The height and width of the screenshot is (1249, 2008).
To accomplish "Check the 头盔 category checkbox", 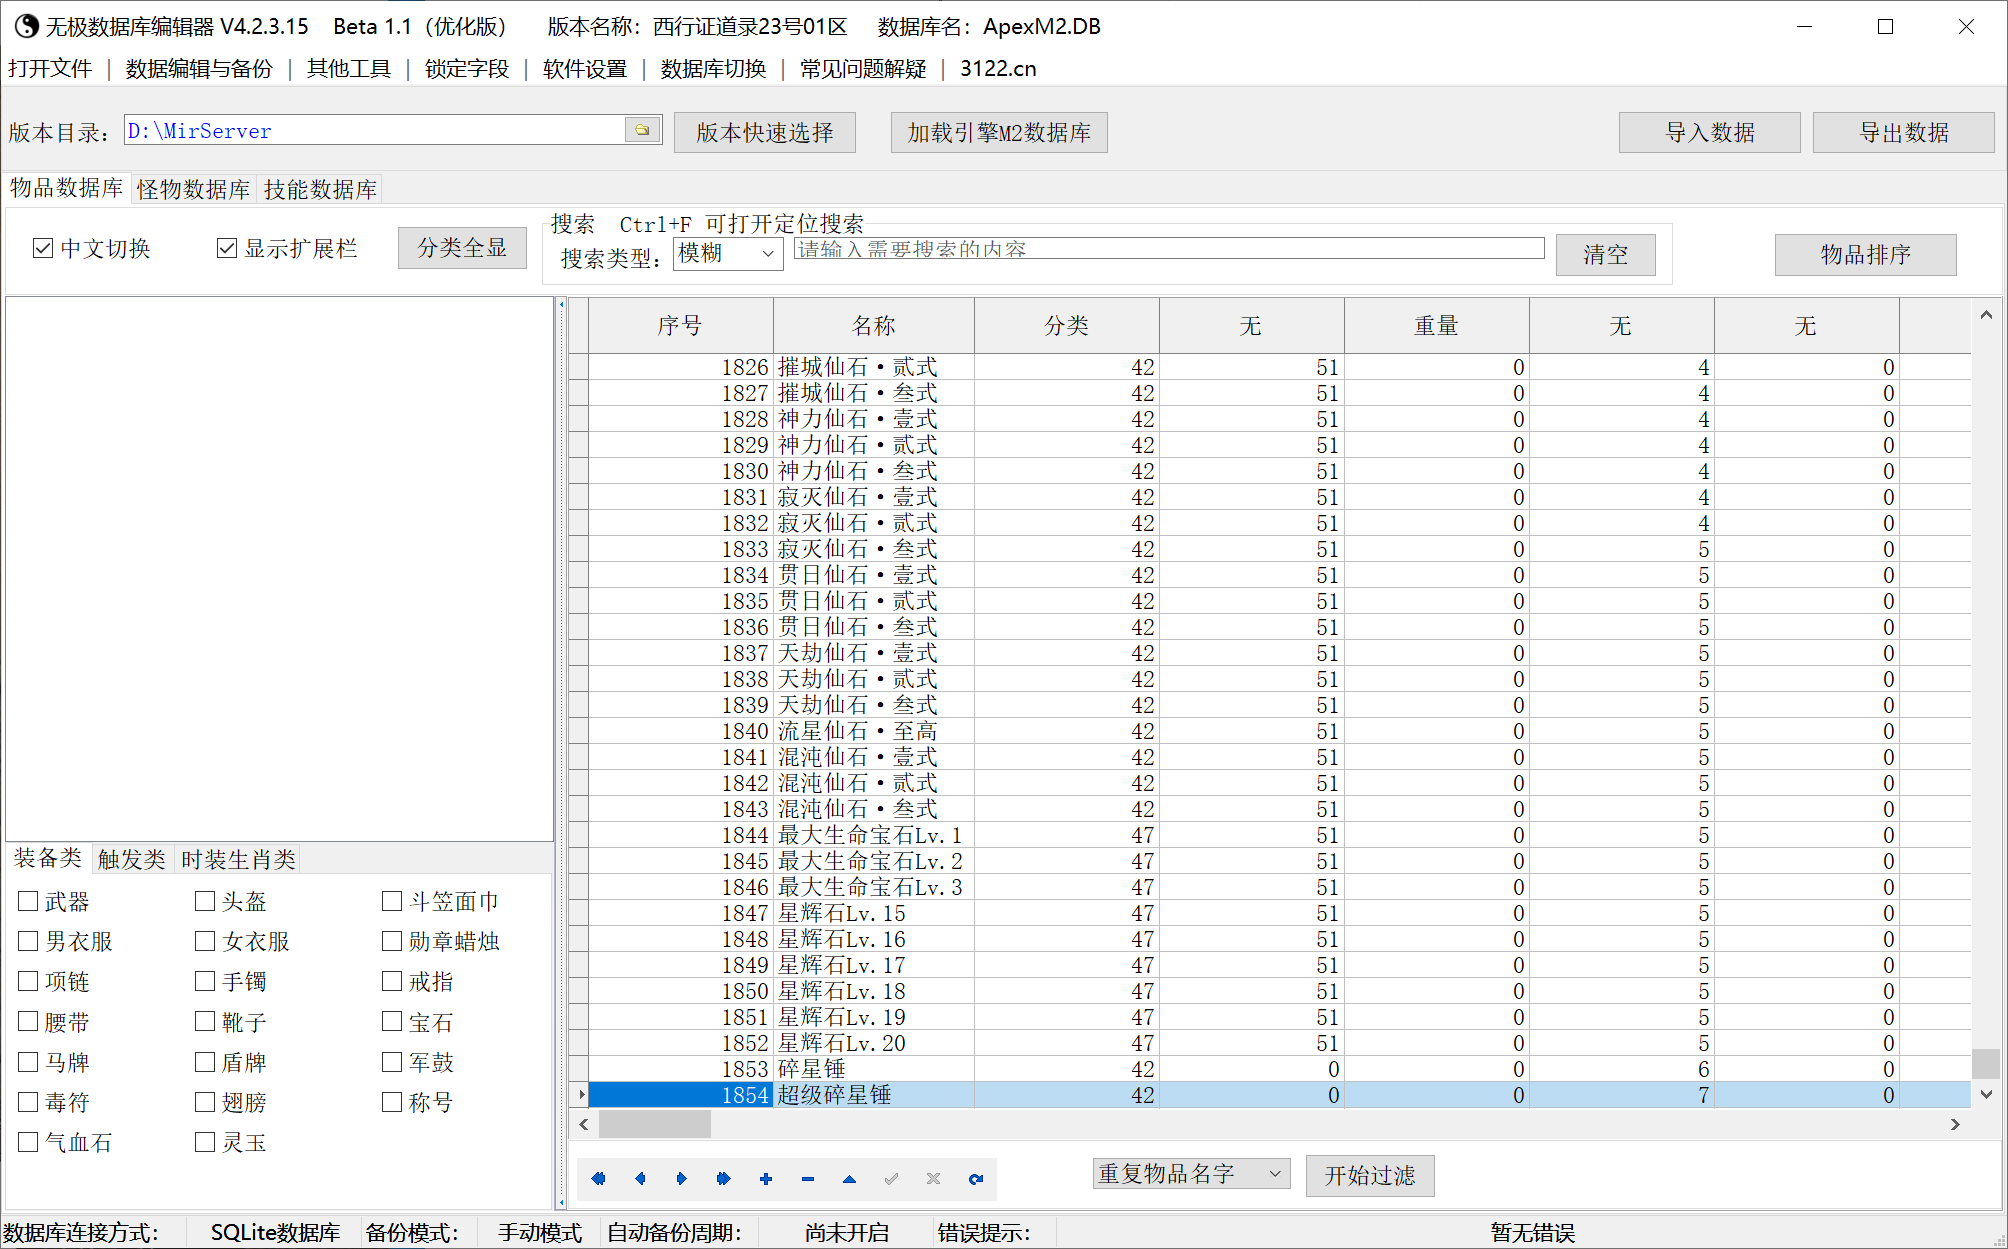I will pyautogui.click(x=205, y=901).
